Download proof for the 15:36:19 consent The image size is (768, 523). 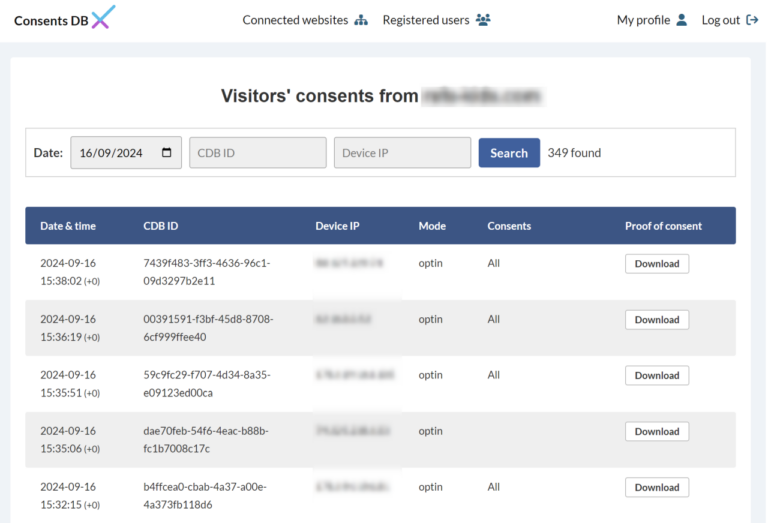tap(656, 320)
